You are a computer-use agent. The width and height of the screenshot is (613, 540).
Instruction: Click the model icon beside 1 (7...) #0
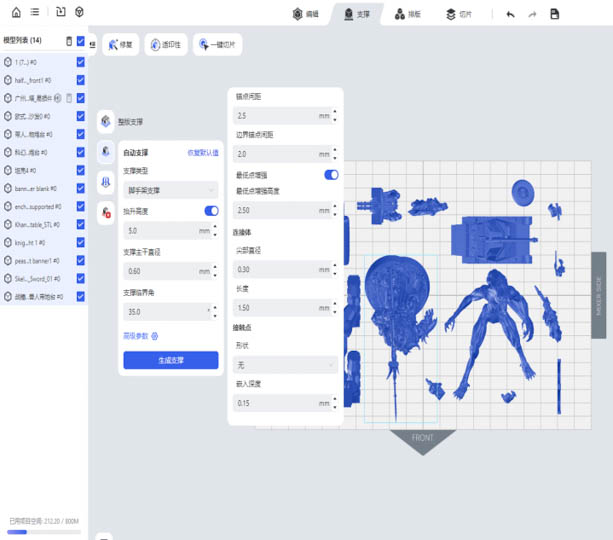point(8,62)
